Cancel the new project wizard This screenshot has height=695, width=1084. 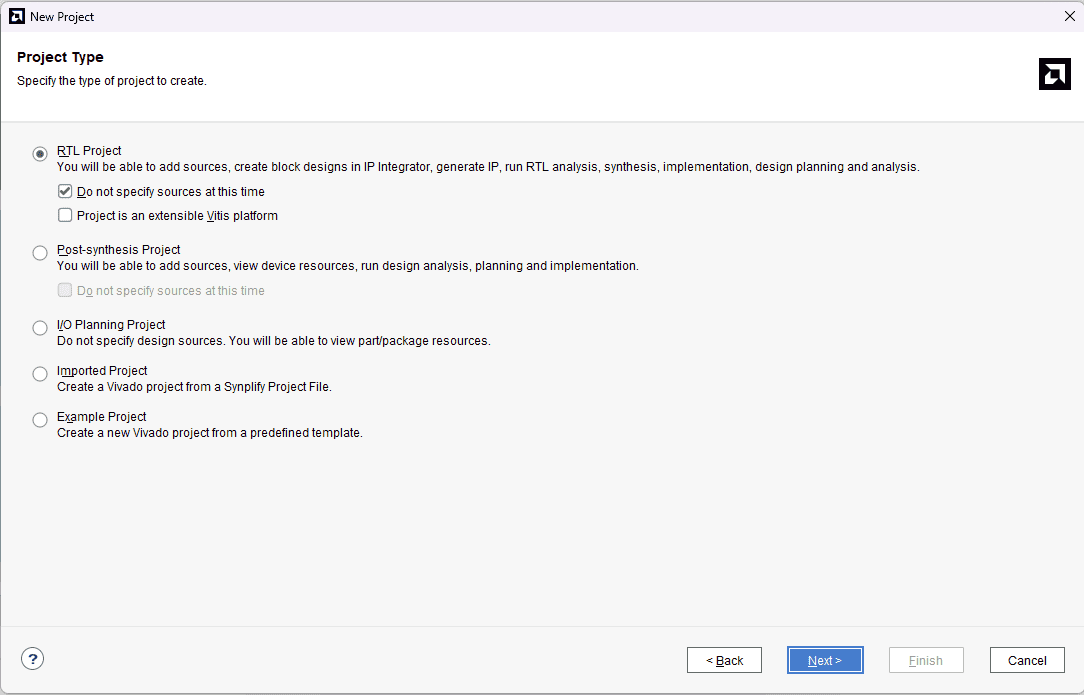tap(1027, 660)
